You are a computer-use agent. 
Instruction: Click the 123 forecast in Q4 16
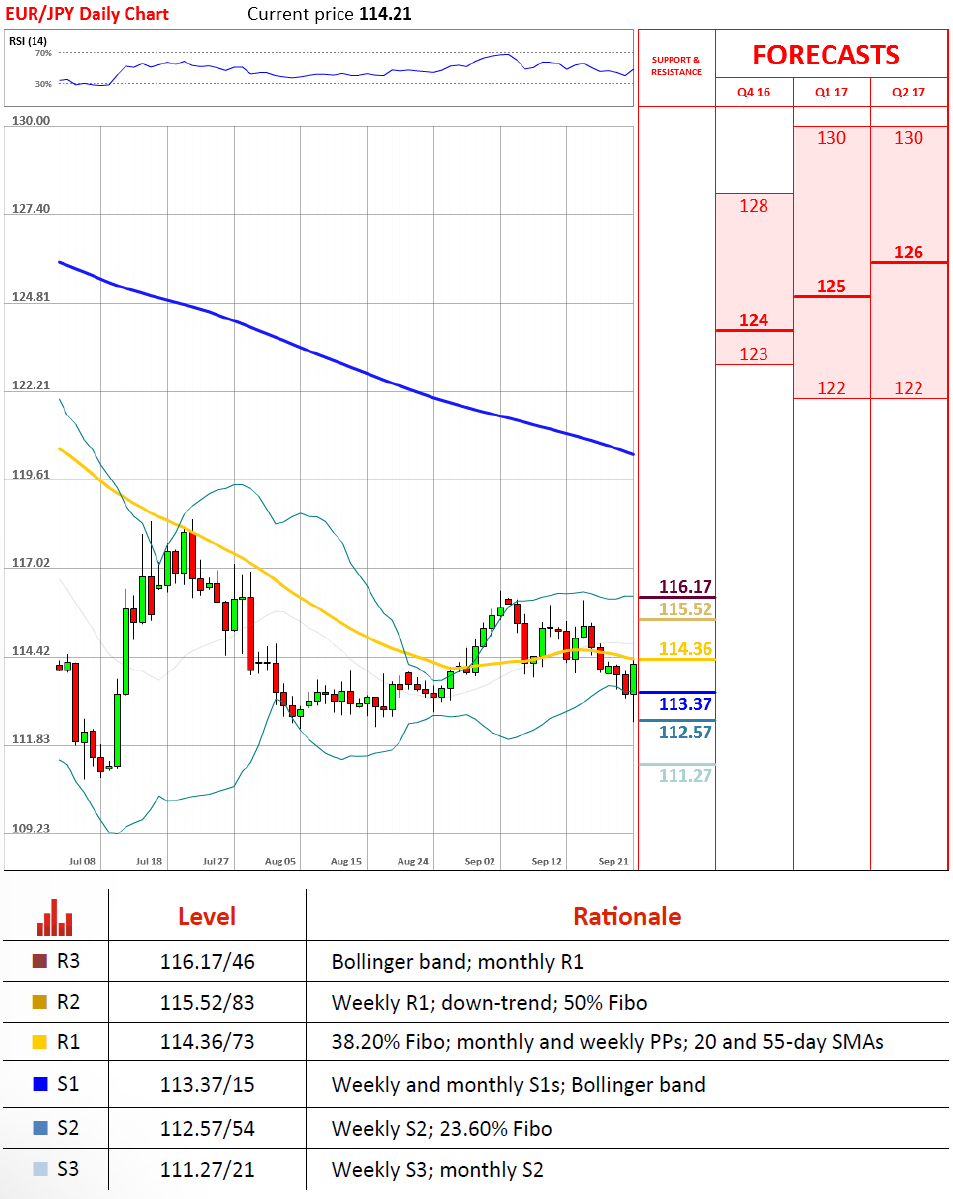pos(753,354)
